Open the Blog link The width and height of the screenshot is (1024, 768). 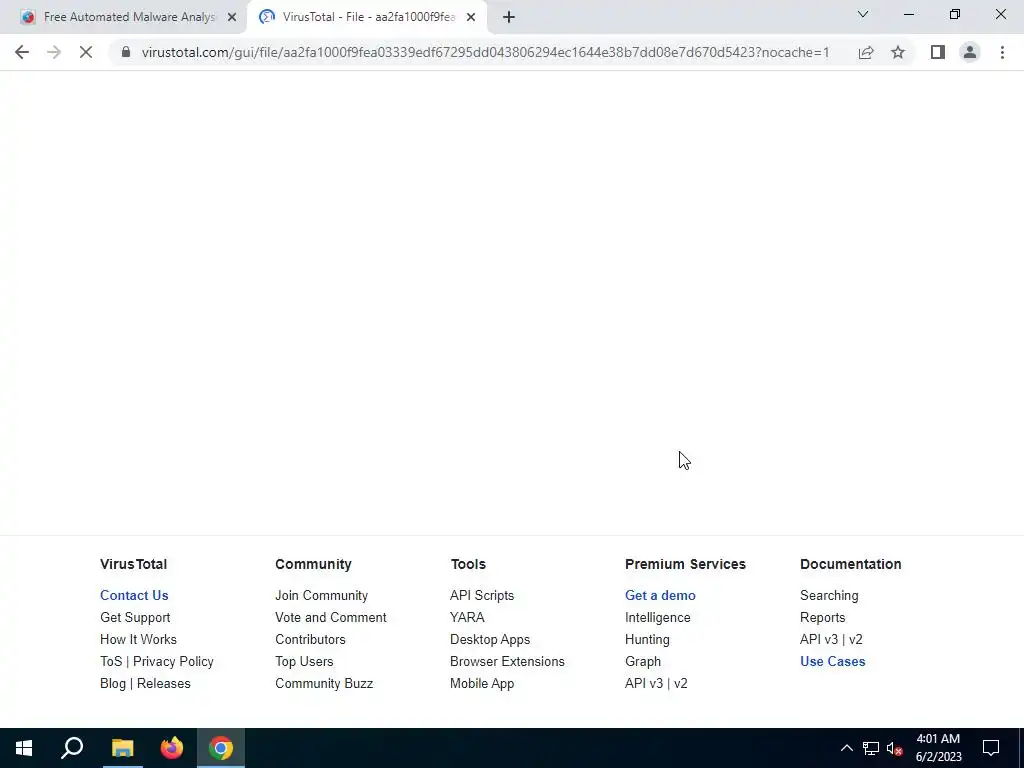click(112, 684)
